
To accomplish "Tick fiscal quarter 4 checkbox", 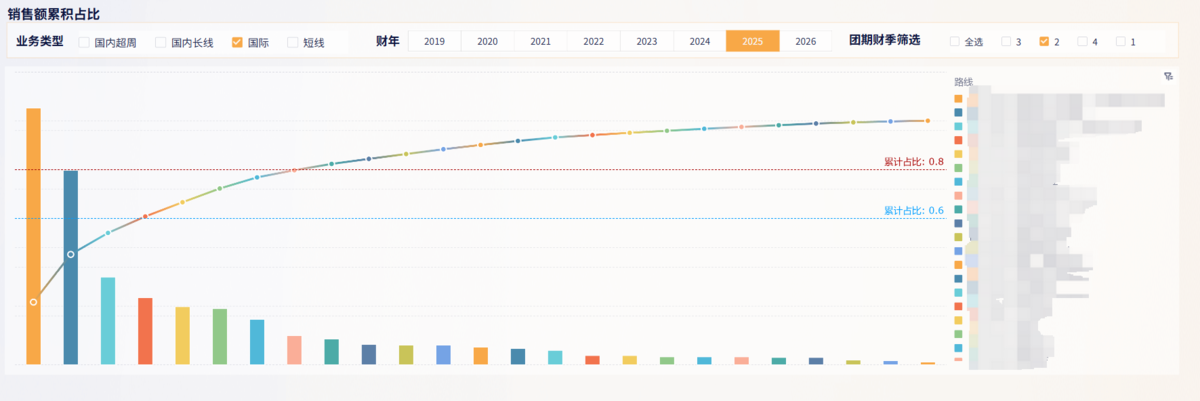I will coord(1082,42).
